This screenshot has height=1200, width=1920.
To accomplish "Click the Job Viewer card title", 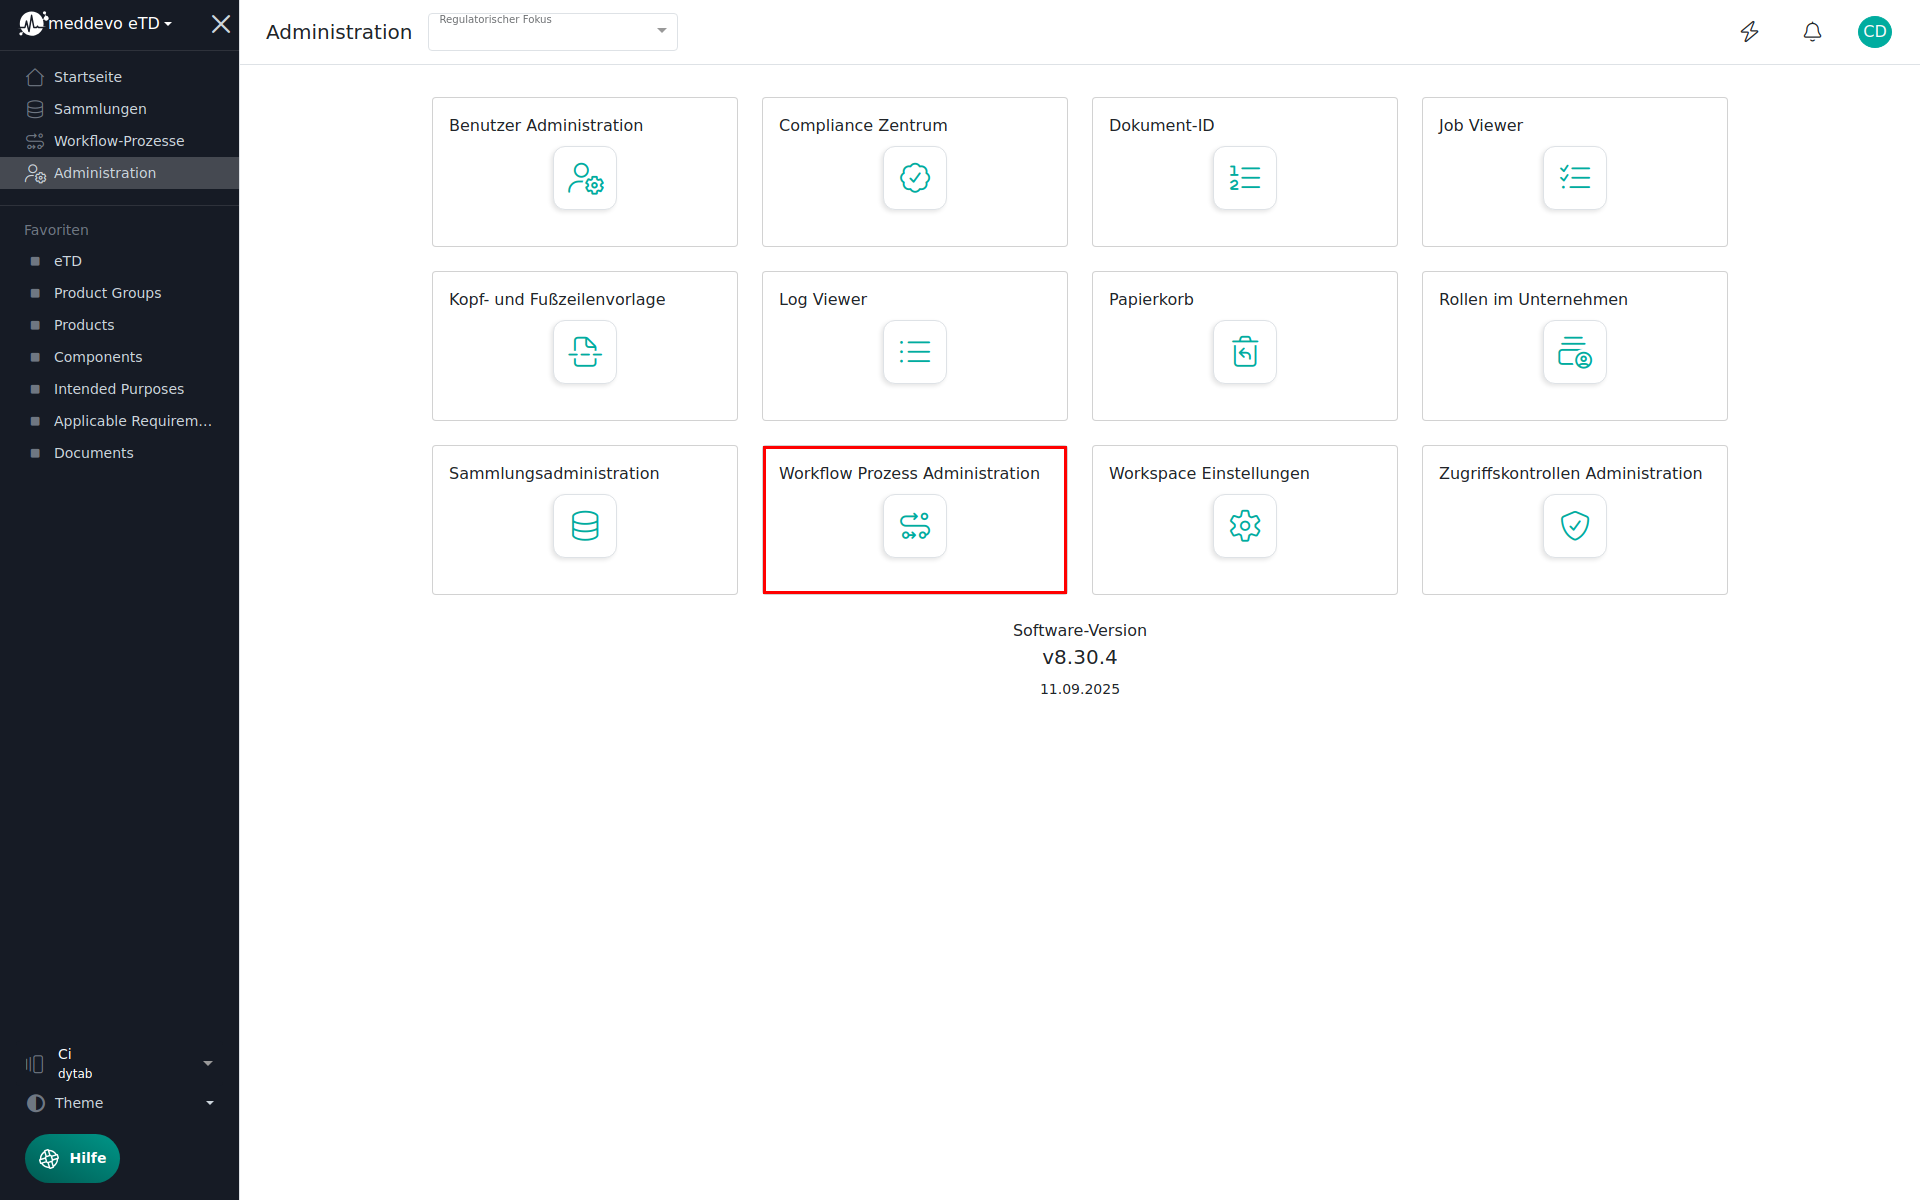I will (1481, 125).
